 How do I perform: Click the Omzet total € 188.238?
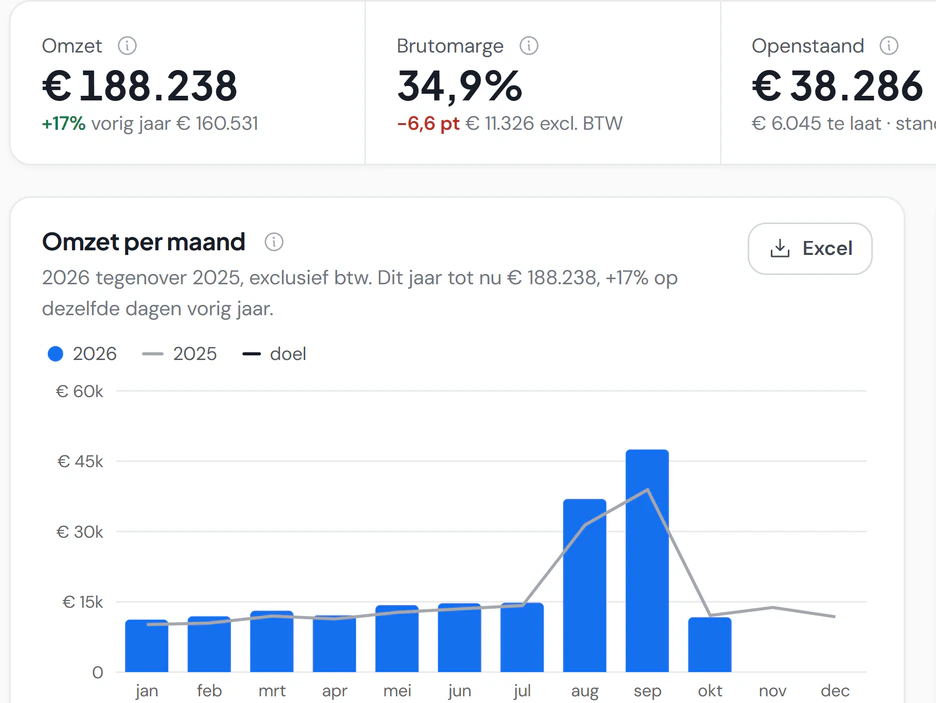point(140,85)
